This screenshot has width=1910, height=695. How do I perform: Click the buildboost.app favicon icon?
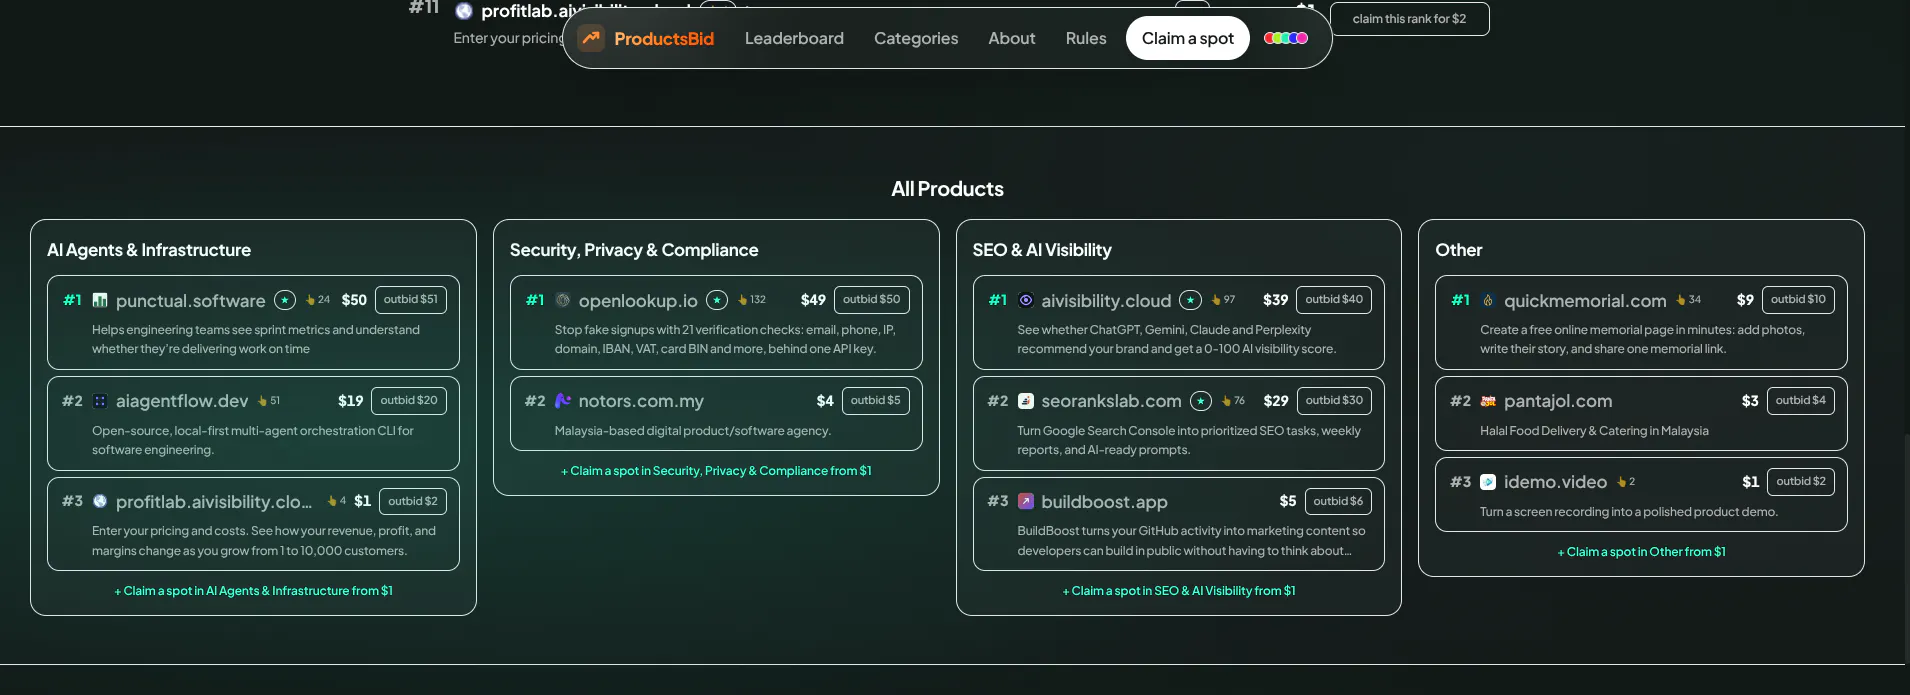pos(1026,501)
